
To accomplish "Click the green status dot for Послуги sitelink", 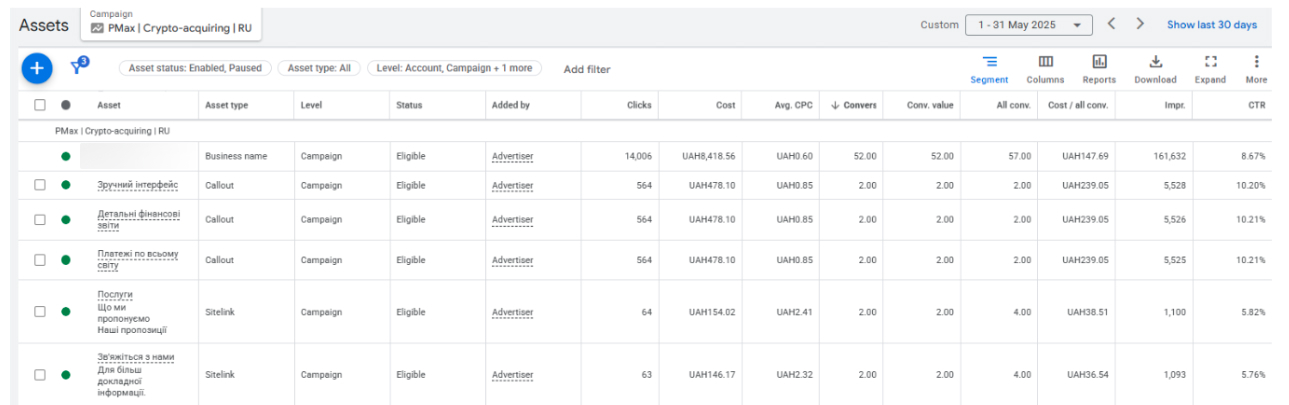I will coord(66,311).
